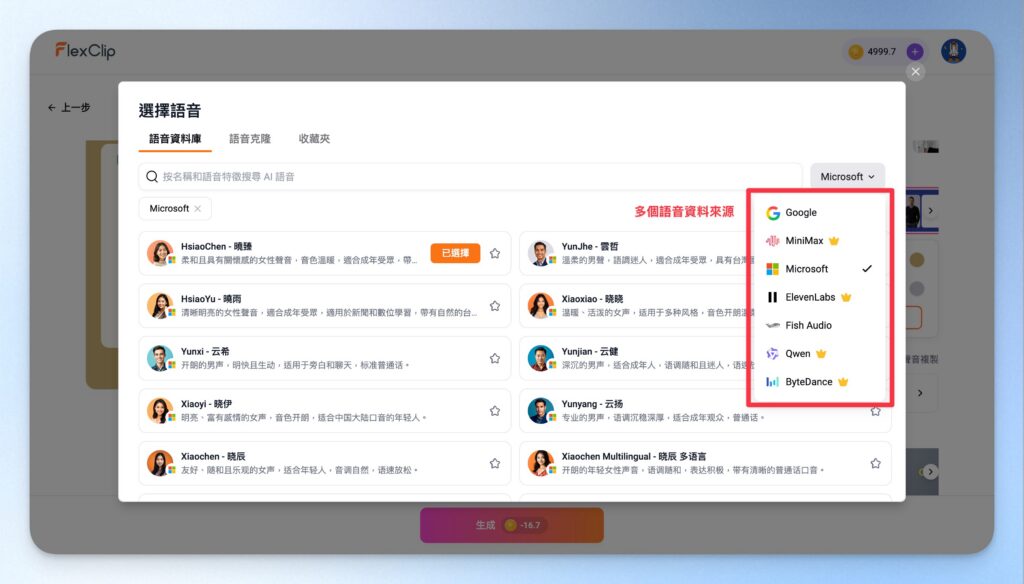Preview Yunyang voice avatar
Image resolution: width=1024 pixels, height=584 pixels.
[541, 411]
